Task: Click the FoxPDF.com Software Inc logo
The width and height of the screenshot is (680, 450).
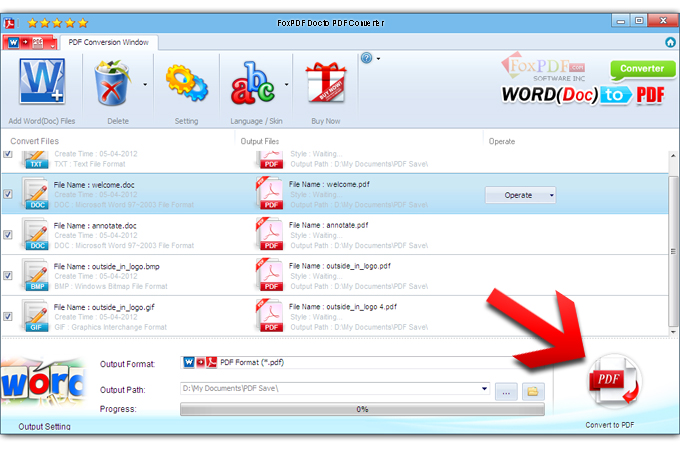Action: 544,68
